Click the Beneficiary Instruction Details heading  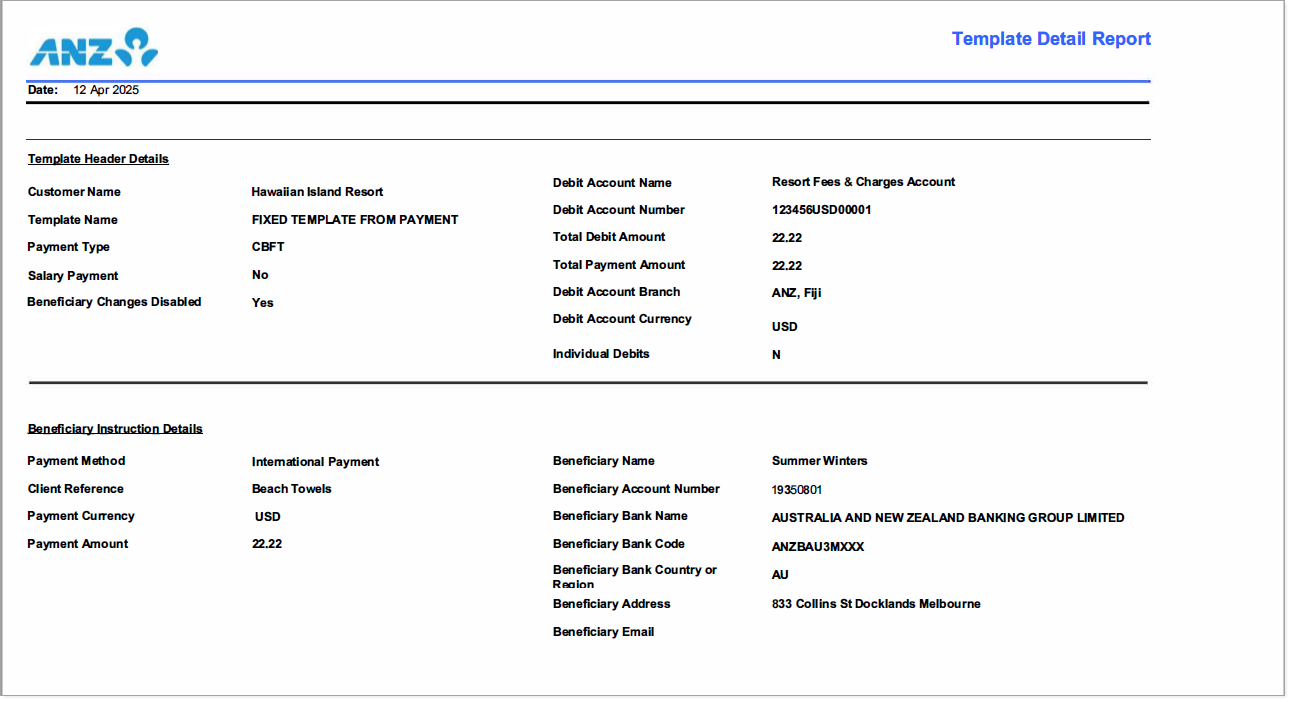(114, 428)
